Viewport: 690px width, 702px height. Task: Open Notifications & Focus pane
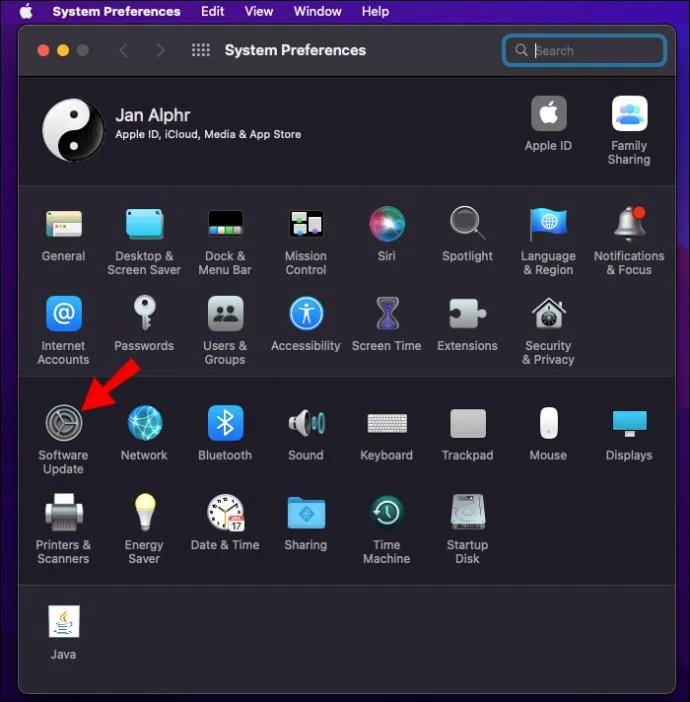click(x=629, y=224)
